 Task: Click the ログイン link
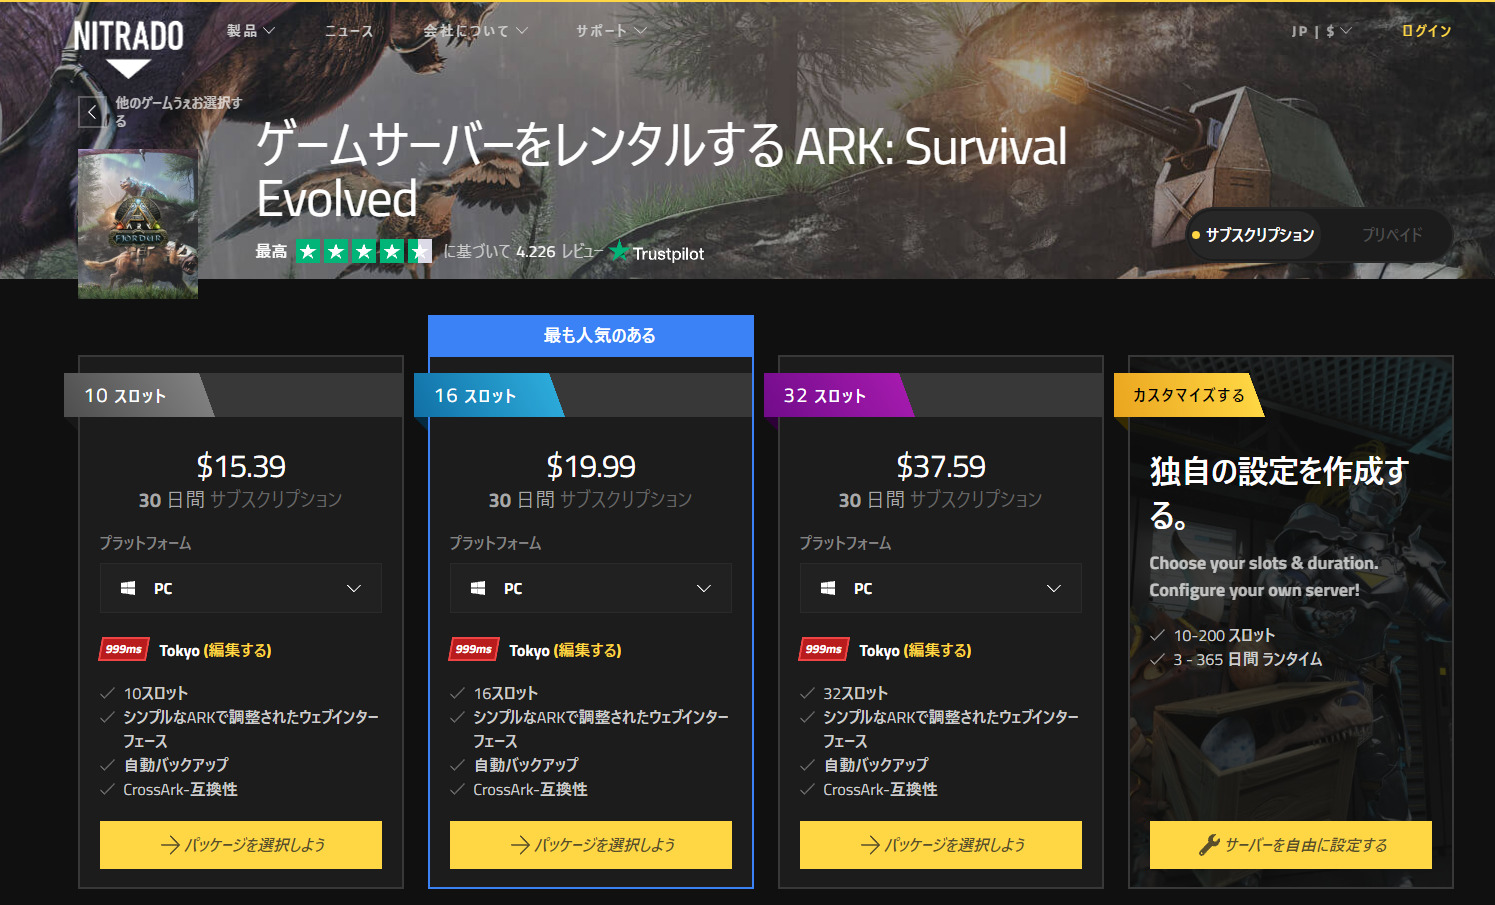pos(1426,31)
